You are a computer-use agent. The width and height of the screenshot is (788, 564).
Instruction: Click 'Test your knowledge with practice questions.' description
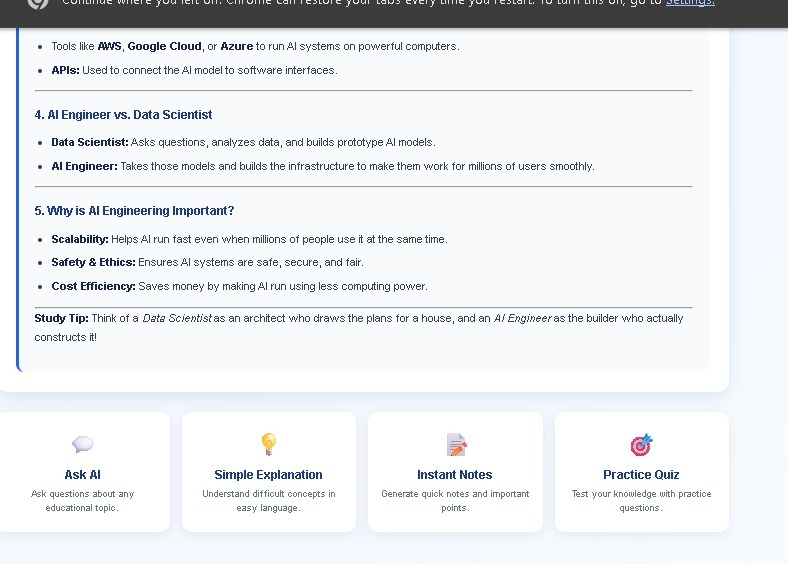641,501
